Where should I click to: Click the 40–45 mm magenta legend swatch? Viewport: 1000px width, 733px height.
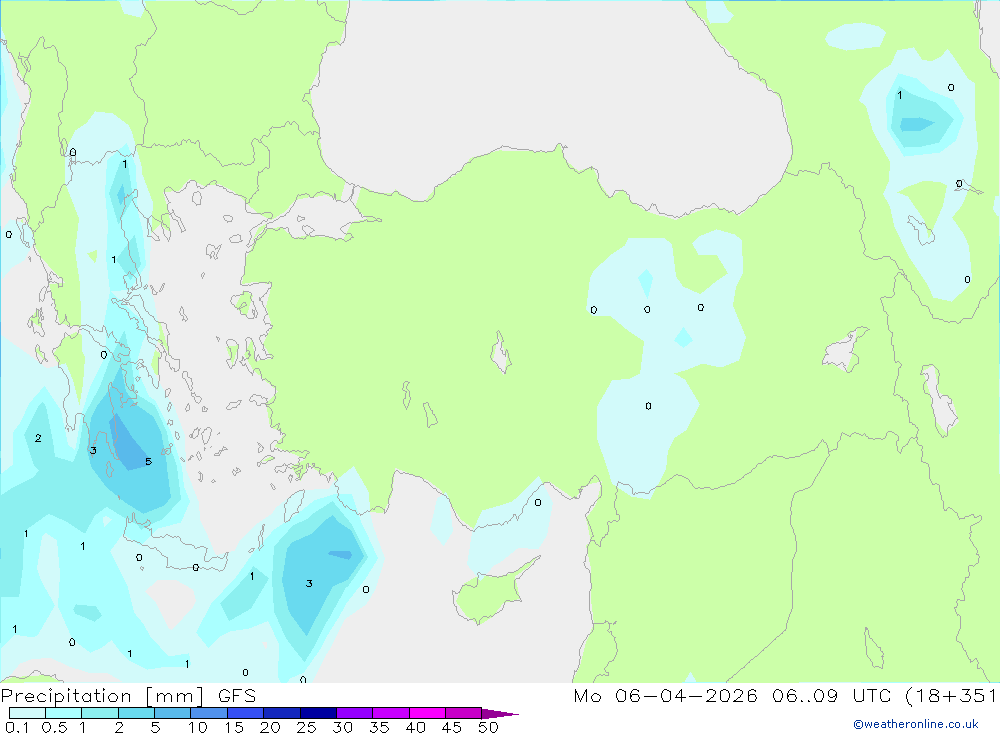click(x=427, y=713)
